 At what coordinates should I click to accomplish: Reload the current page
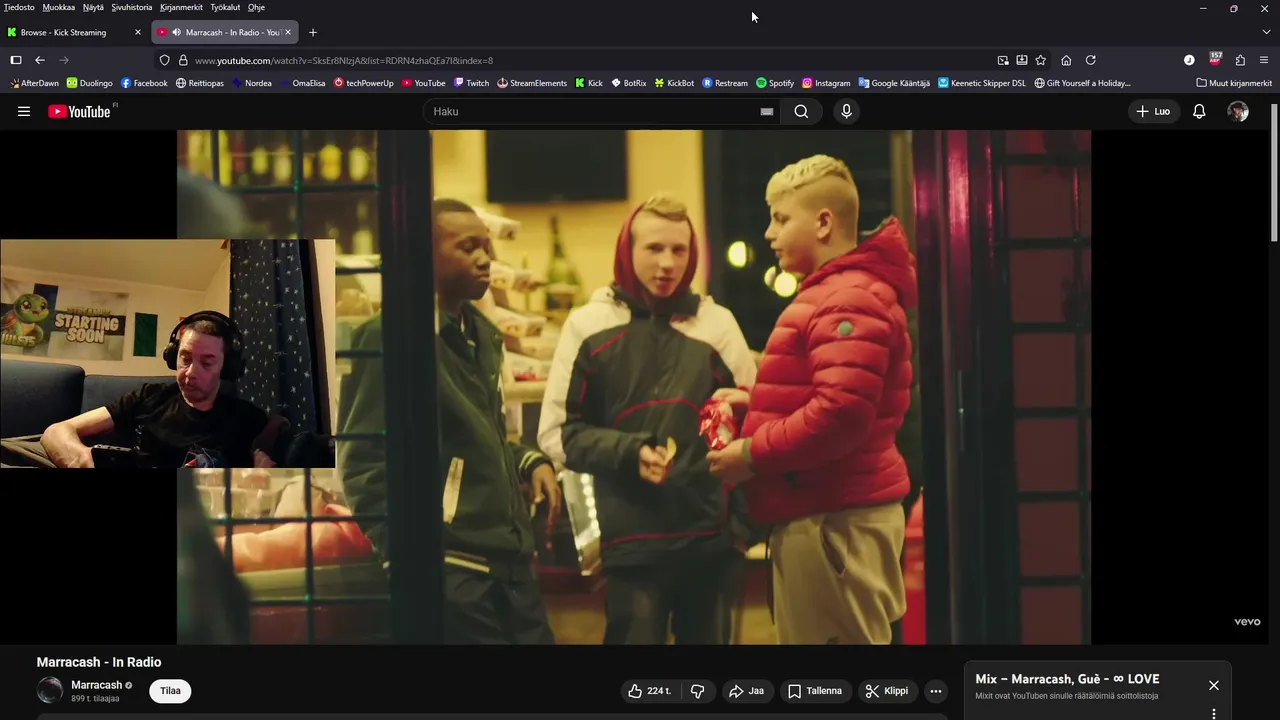(x=1091, y=60)
